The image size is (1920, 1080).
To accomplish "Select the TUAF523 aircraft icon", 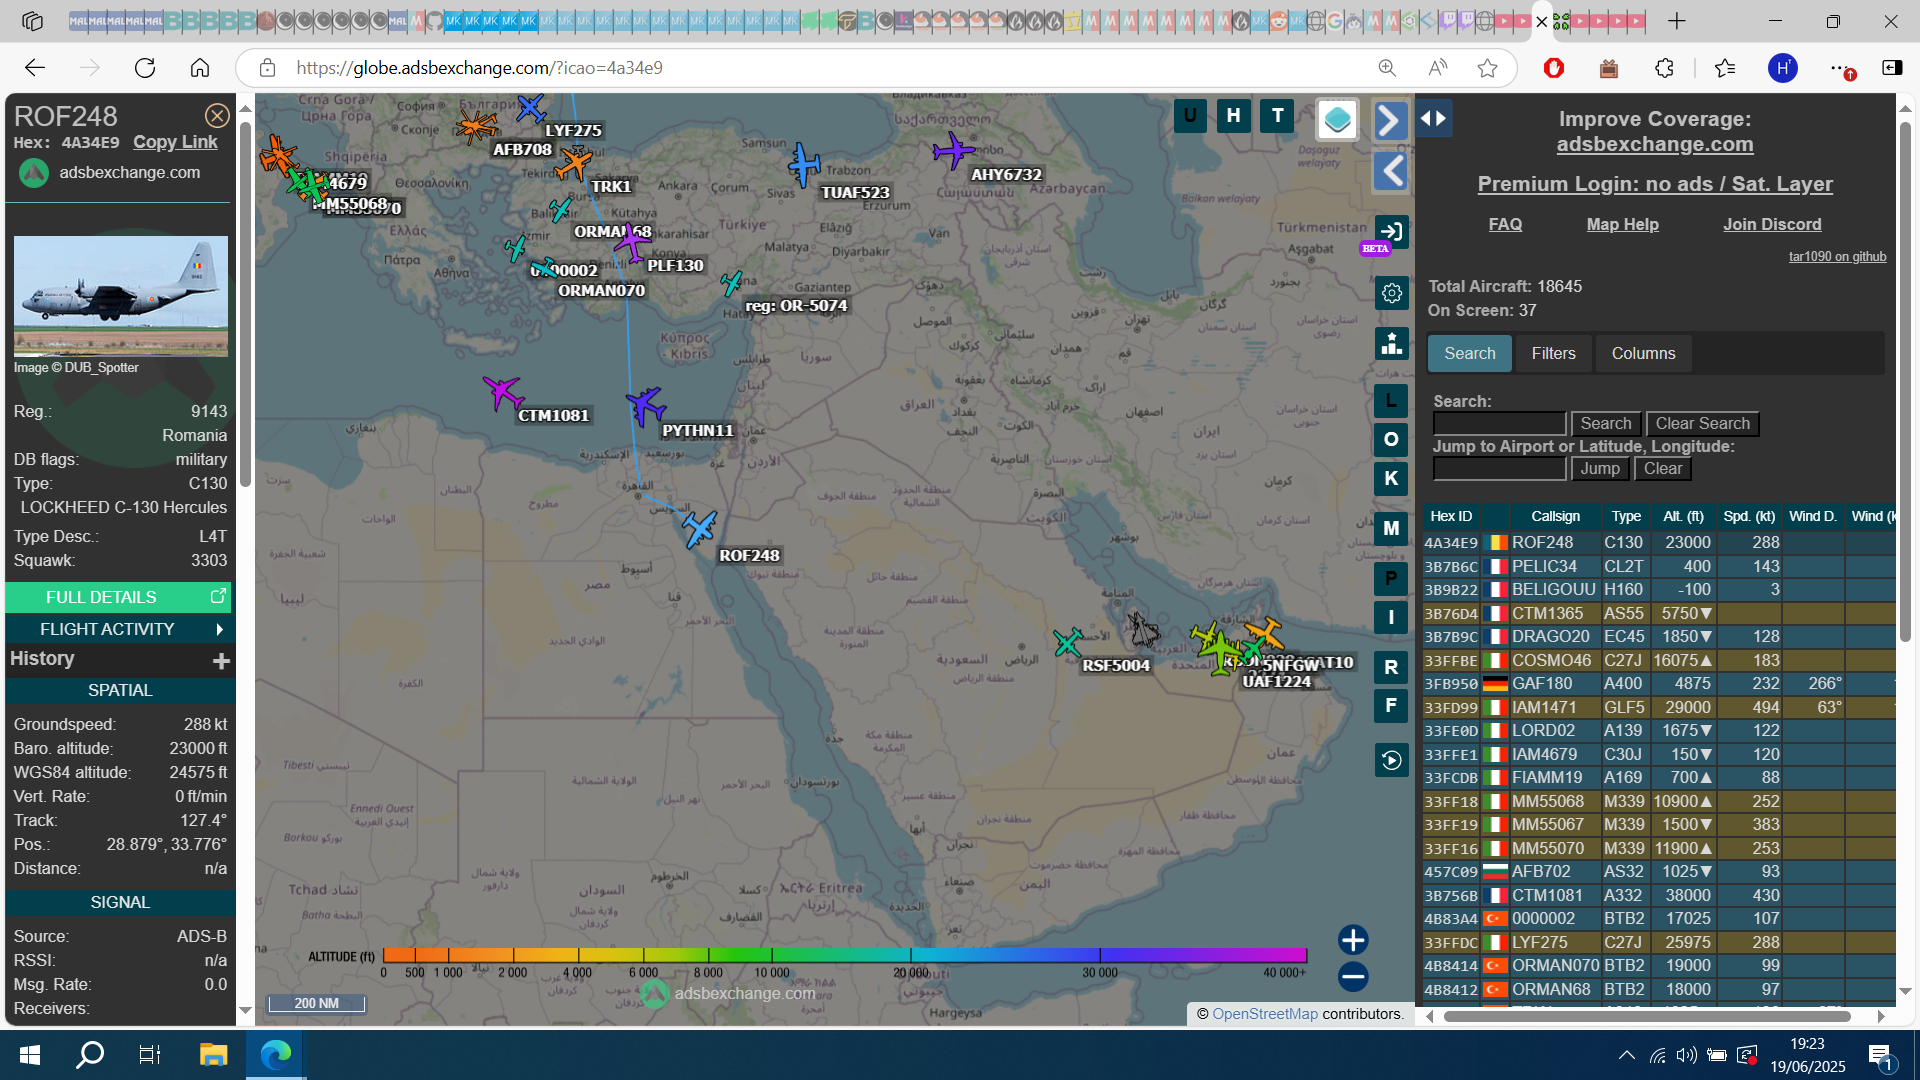I will pos(803,165).
